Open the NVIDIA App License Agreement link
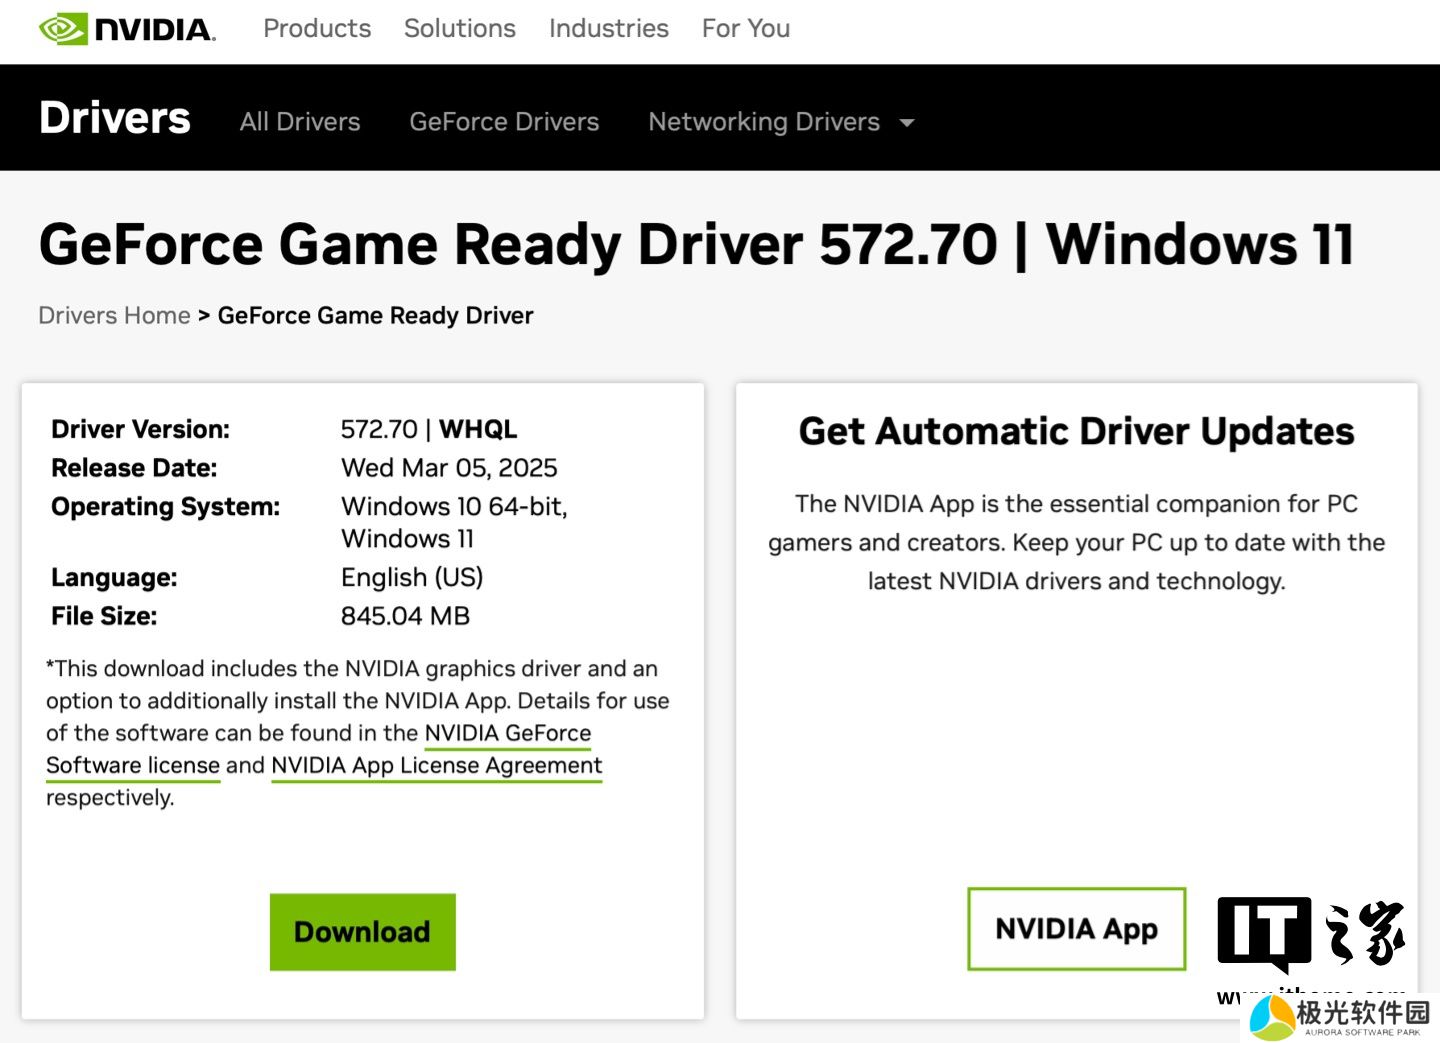The width and height of the screenshot is (1440, 1043). coord(437,766)
